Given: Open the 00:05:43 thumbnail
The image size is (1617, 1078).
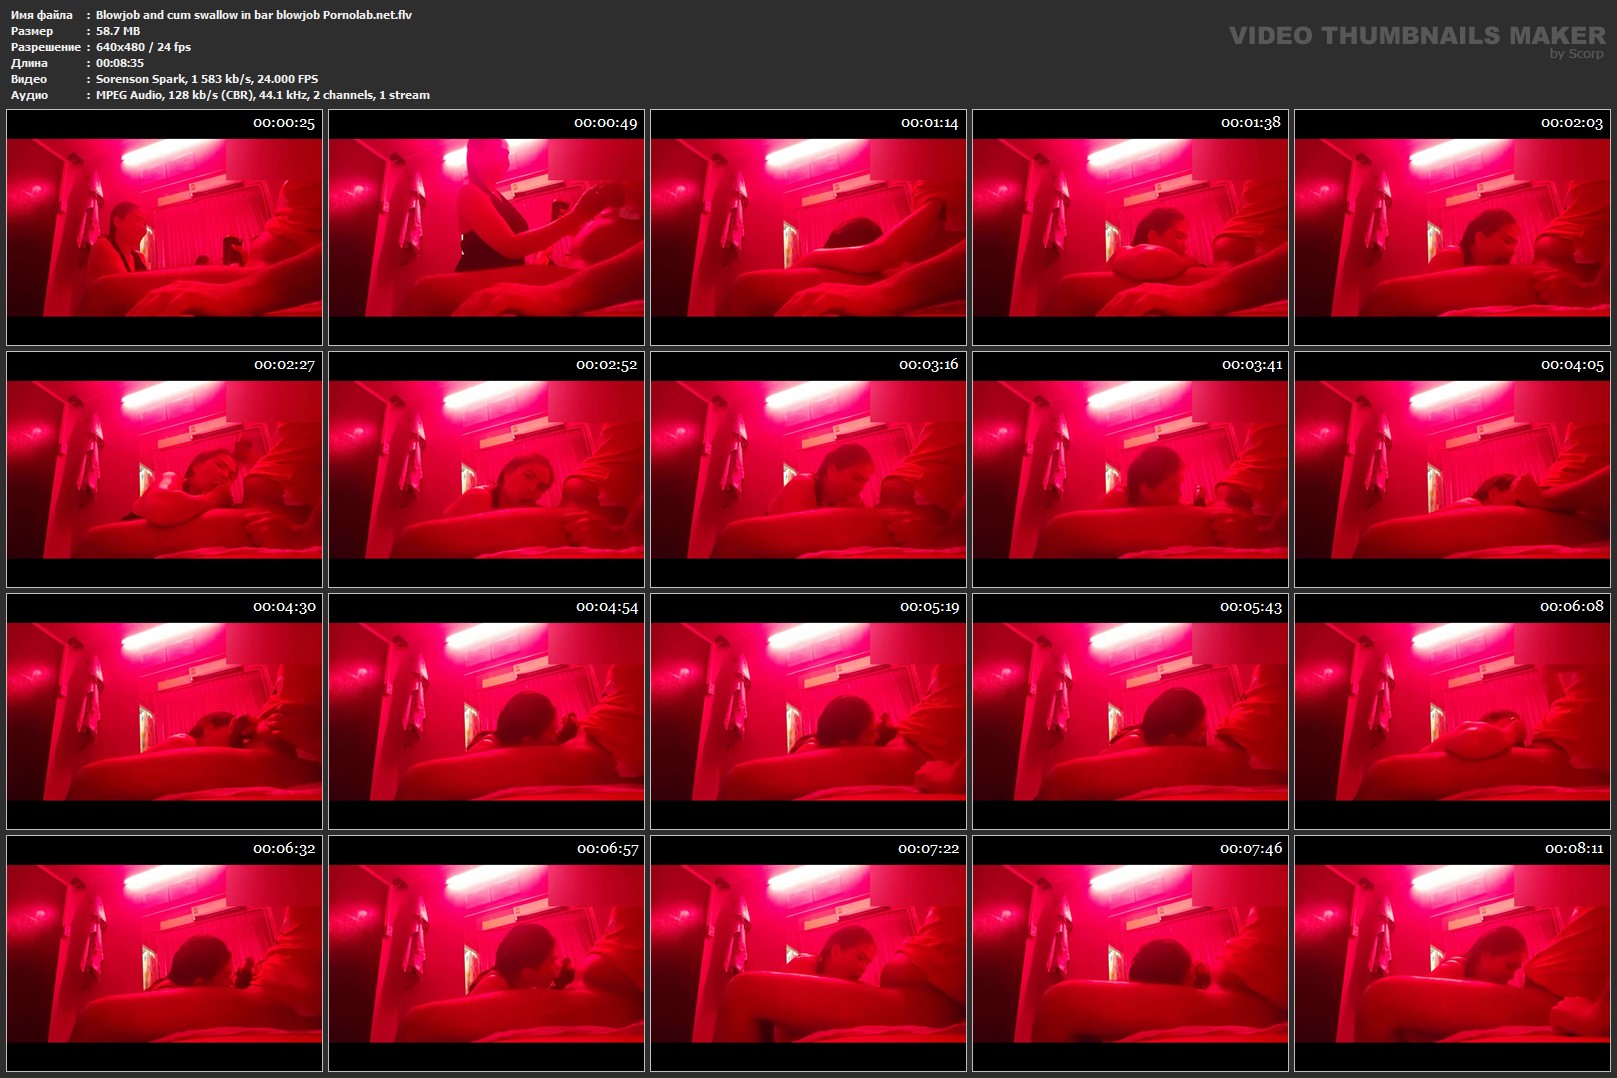Looking at the screenshot, I should tap(1130, 712).
